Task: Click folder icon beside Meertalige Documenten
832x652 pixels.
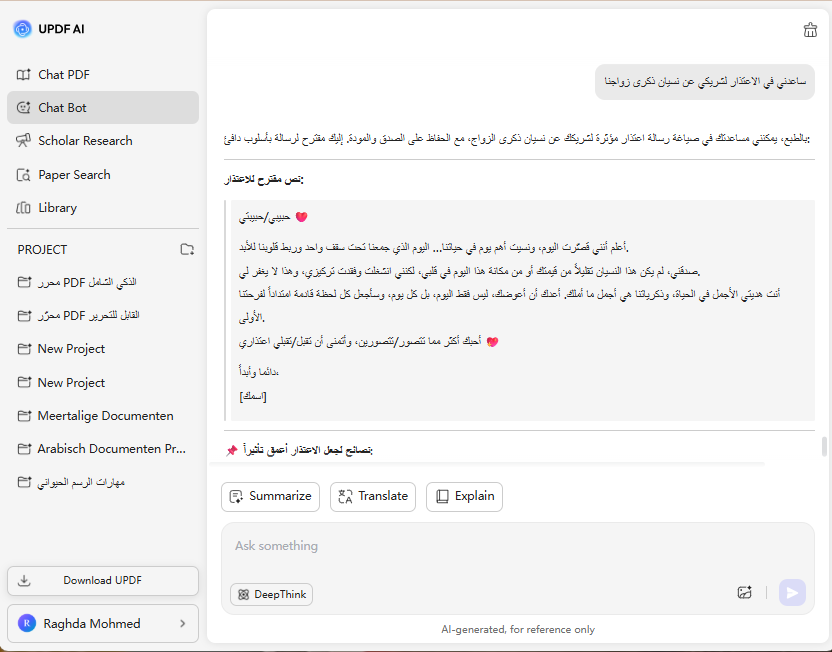Action: click(x=24, y=415)
